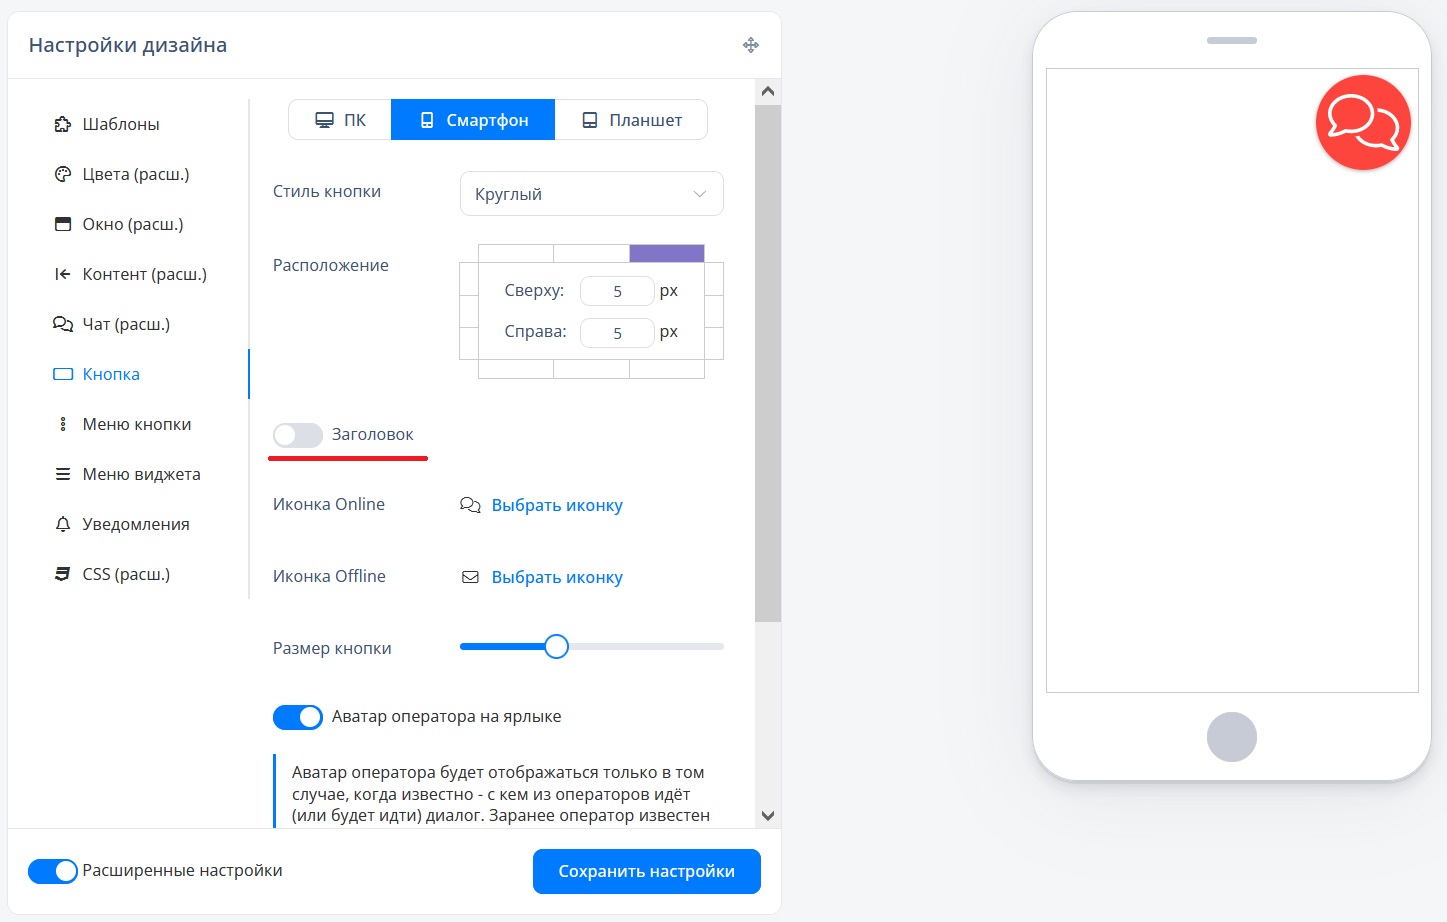Turn off Расширенные настройки switch
The height and width of the screenshot is (922, 1447).
(53, 871)
